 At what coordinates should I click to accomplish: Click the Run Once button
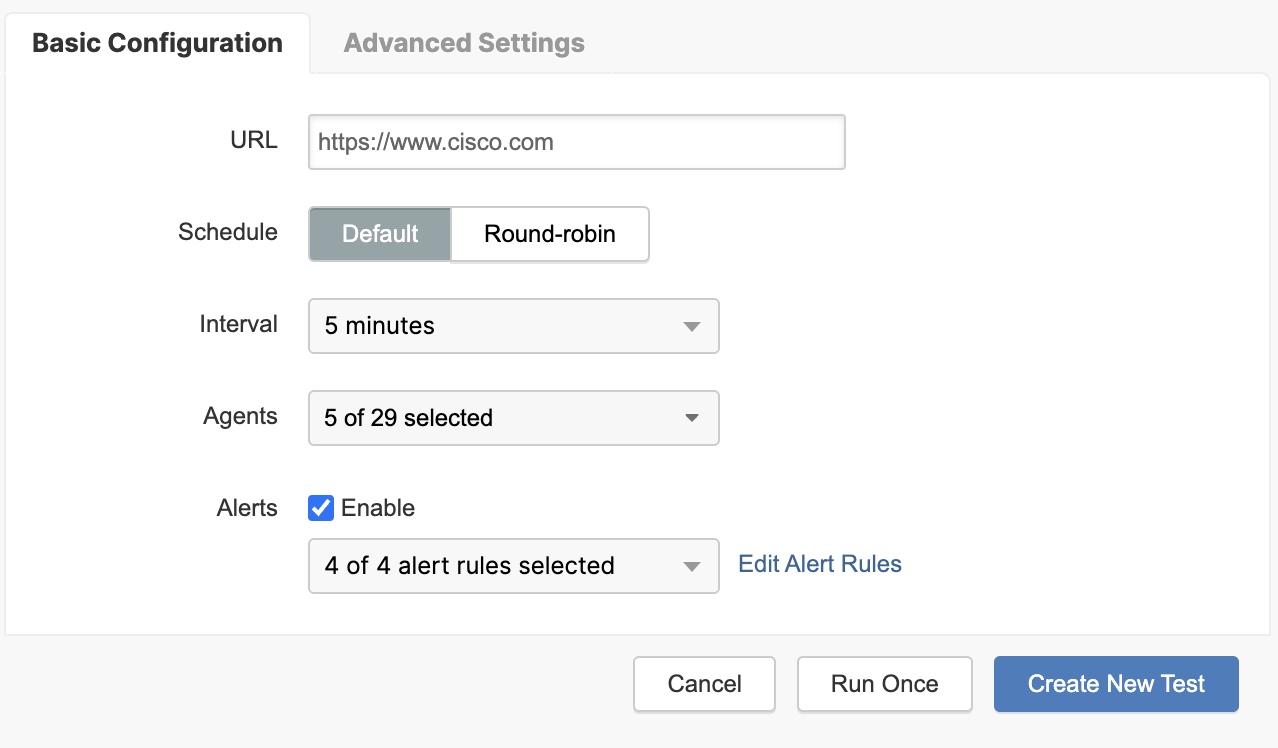tap(884, 684)
